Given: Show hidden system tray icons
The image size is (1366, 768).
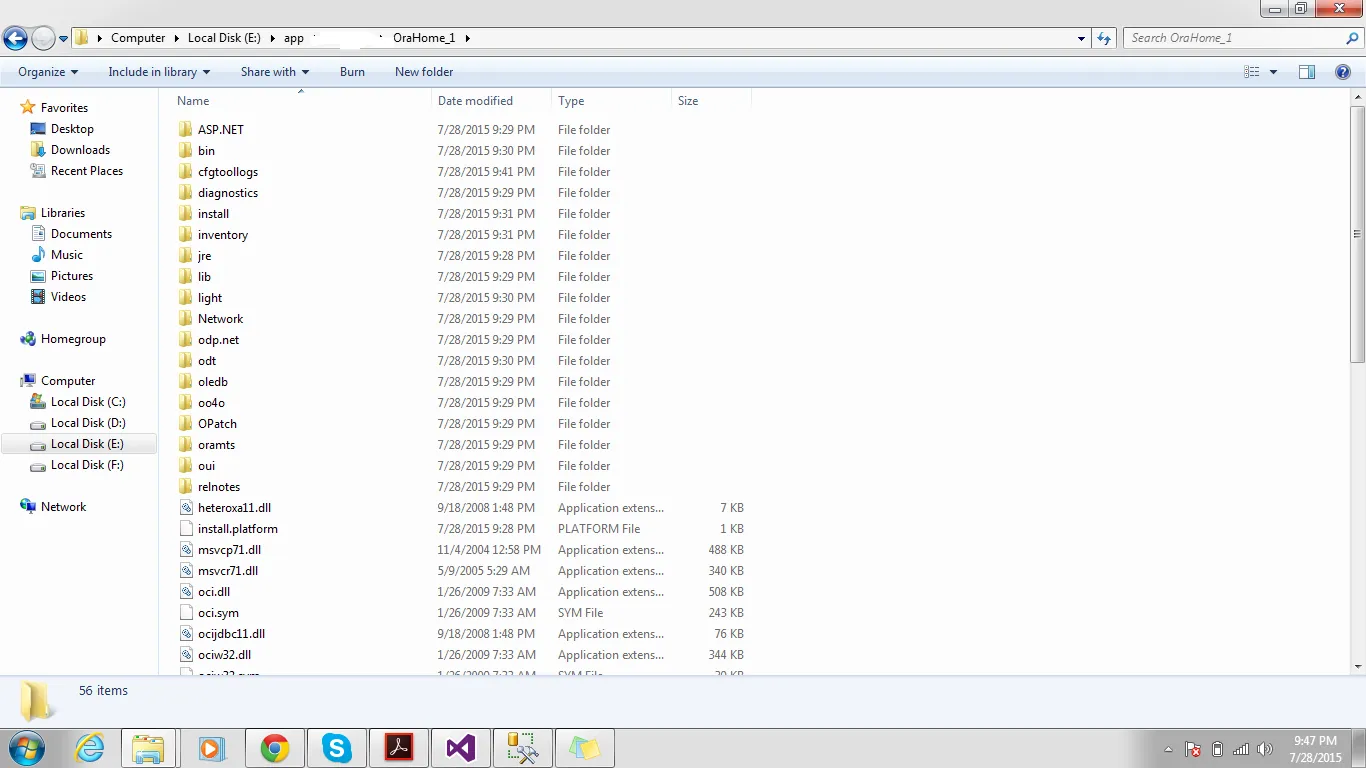Looking at the screenshot, I should click(1169, 749).
